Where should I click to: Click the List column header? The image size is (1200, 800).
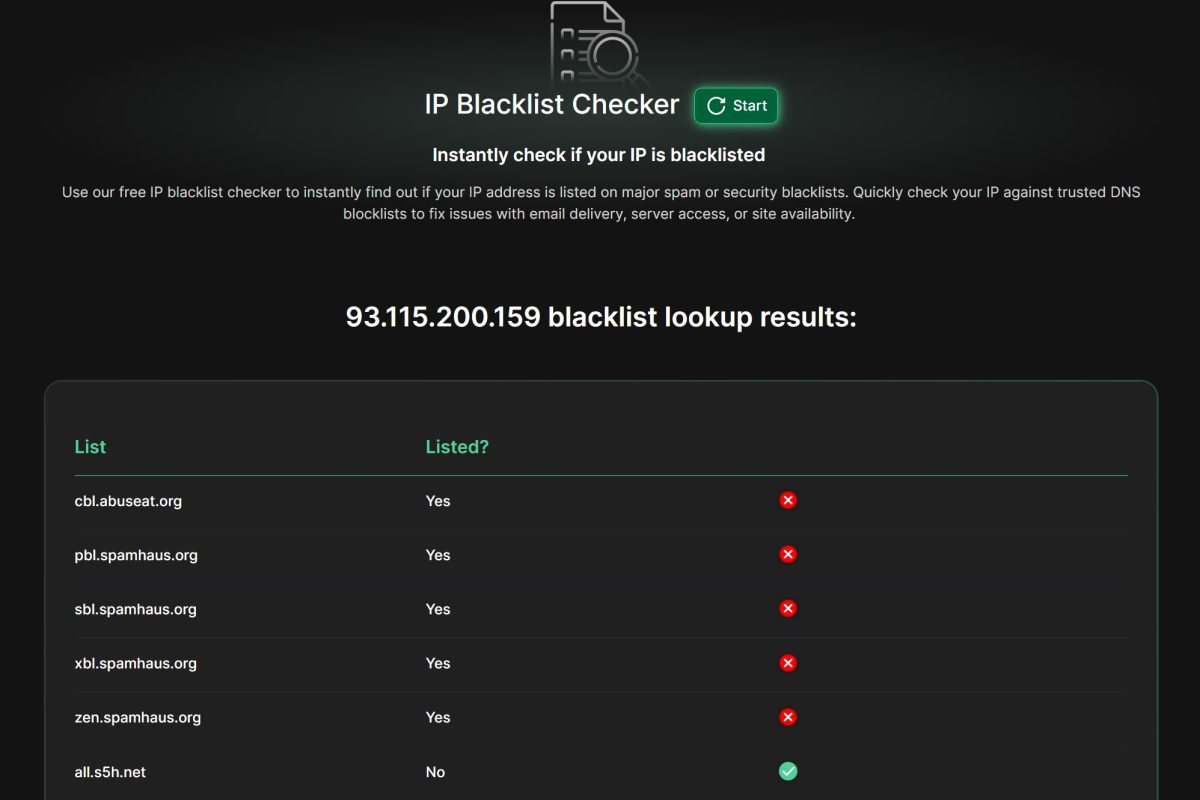point(90,447)
